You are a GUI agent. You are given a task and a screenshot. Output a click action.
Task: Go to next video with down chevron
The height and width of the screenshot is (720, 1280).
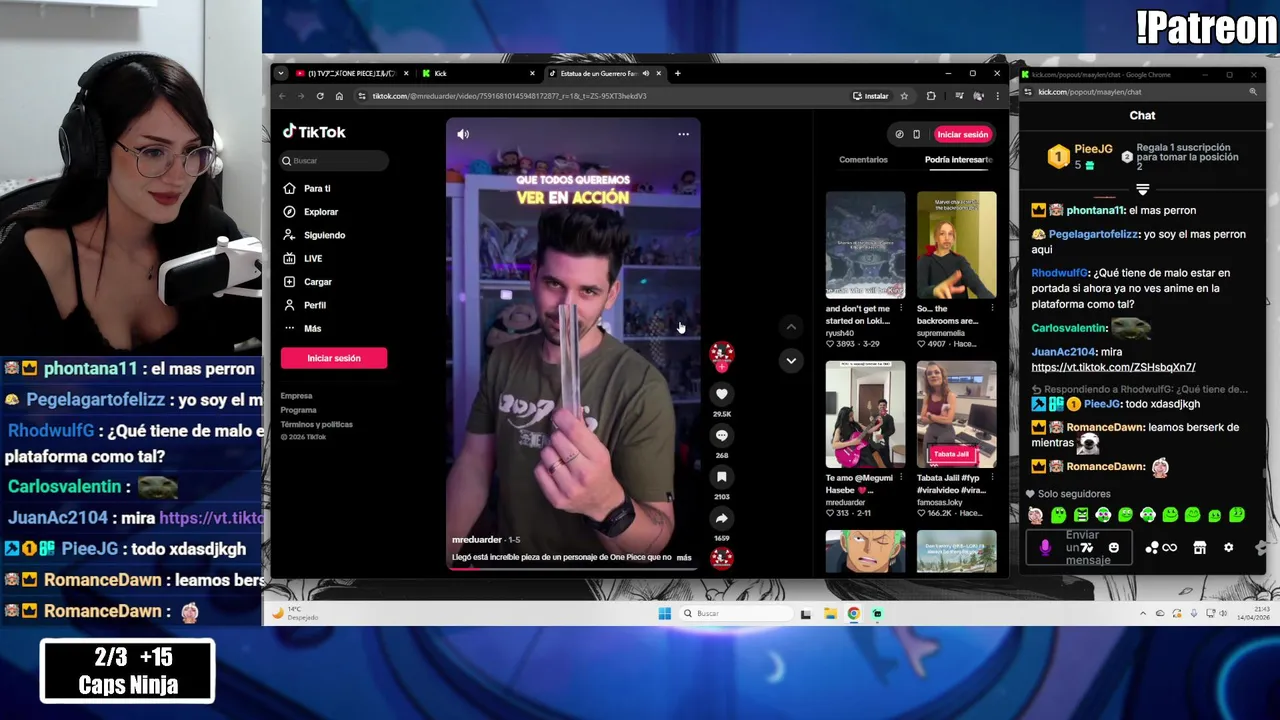791,360
